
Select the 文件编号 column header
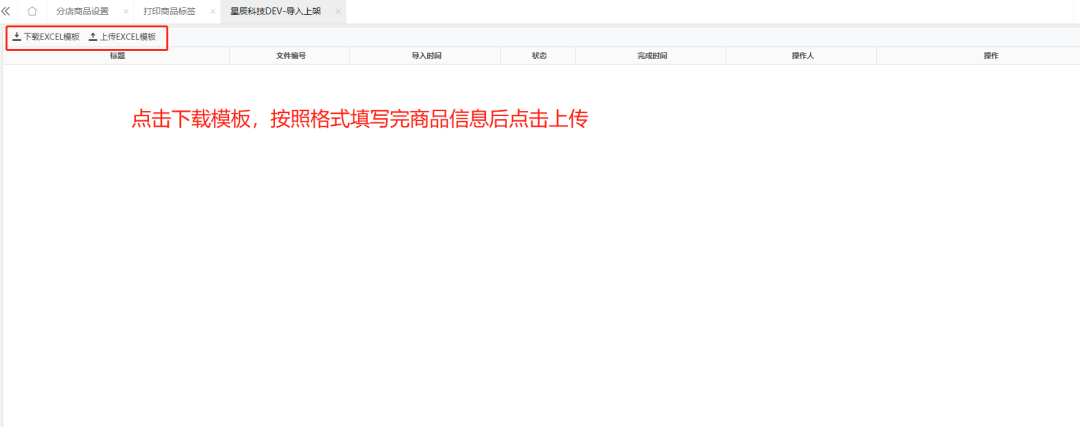(x=290, y=56)
